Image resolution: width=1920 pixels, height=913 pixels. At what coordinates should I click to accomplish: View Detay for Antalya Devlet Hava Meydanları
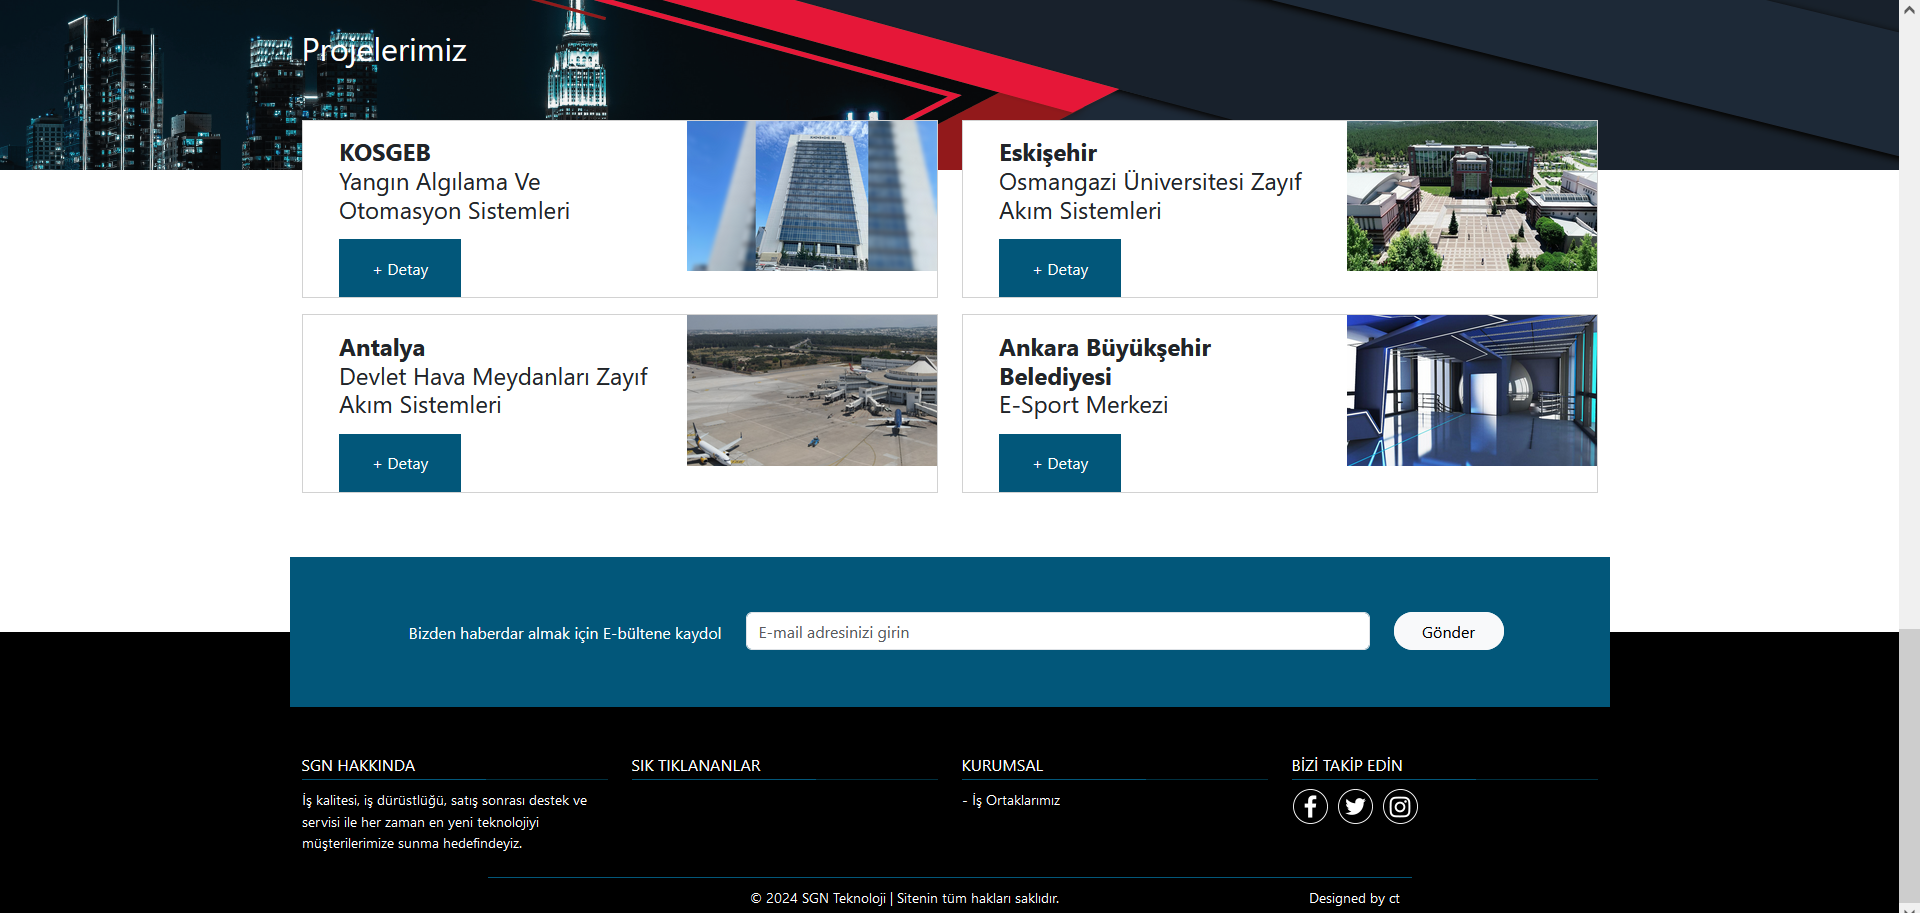coord(400,464)
